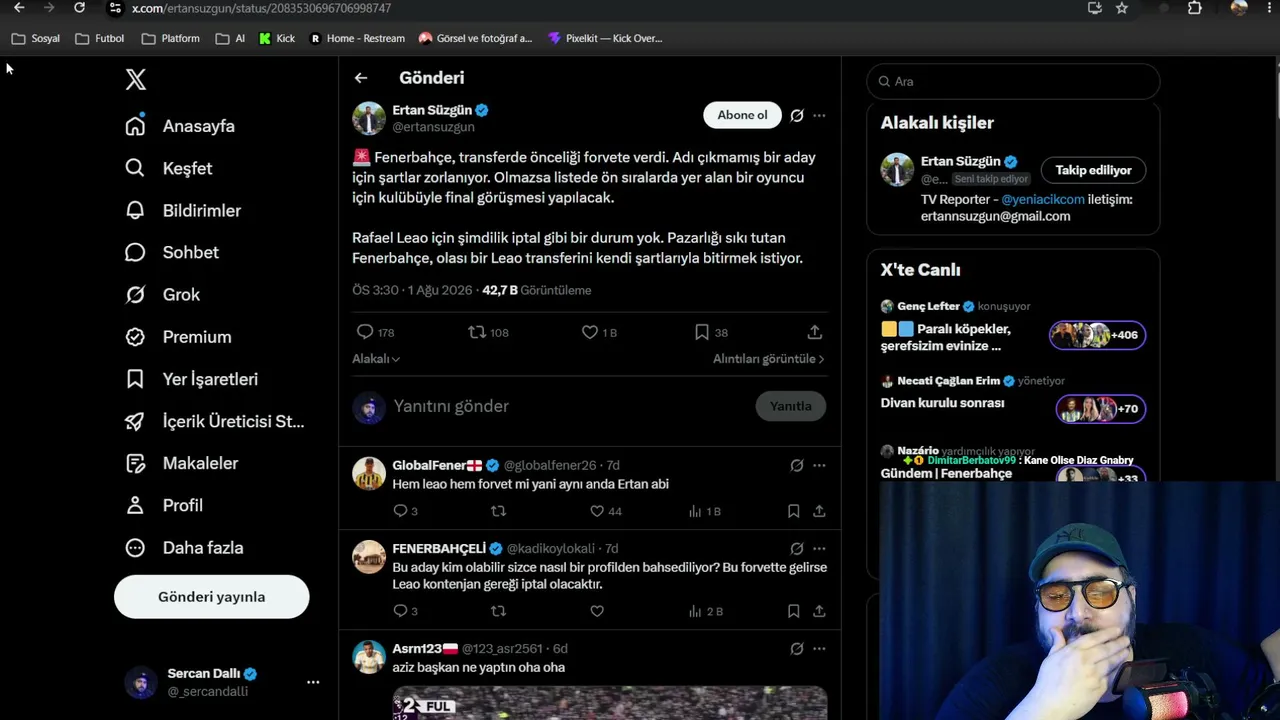Open the Keşfet explore page
The image size is (1280, 720).
click(x=169, y=168)
